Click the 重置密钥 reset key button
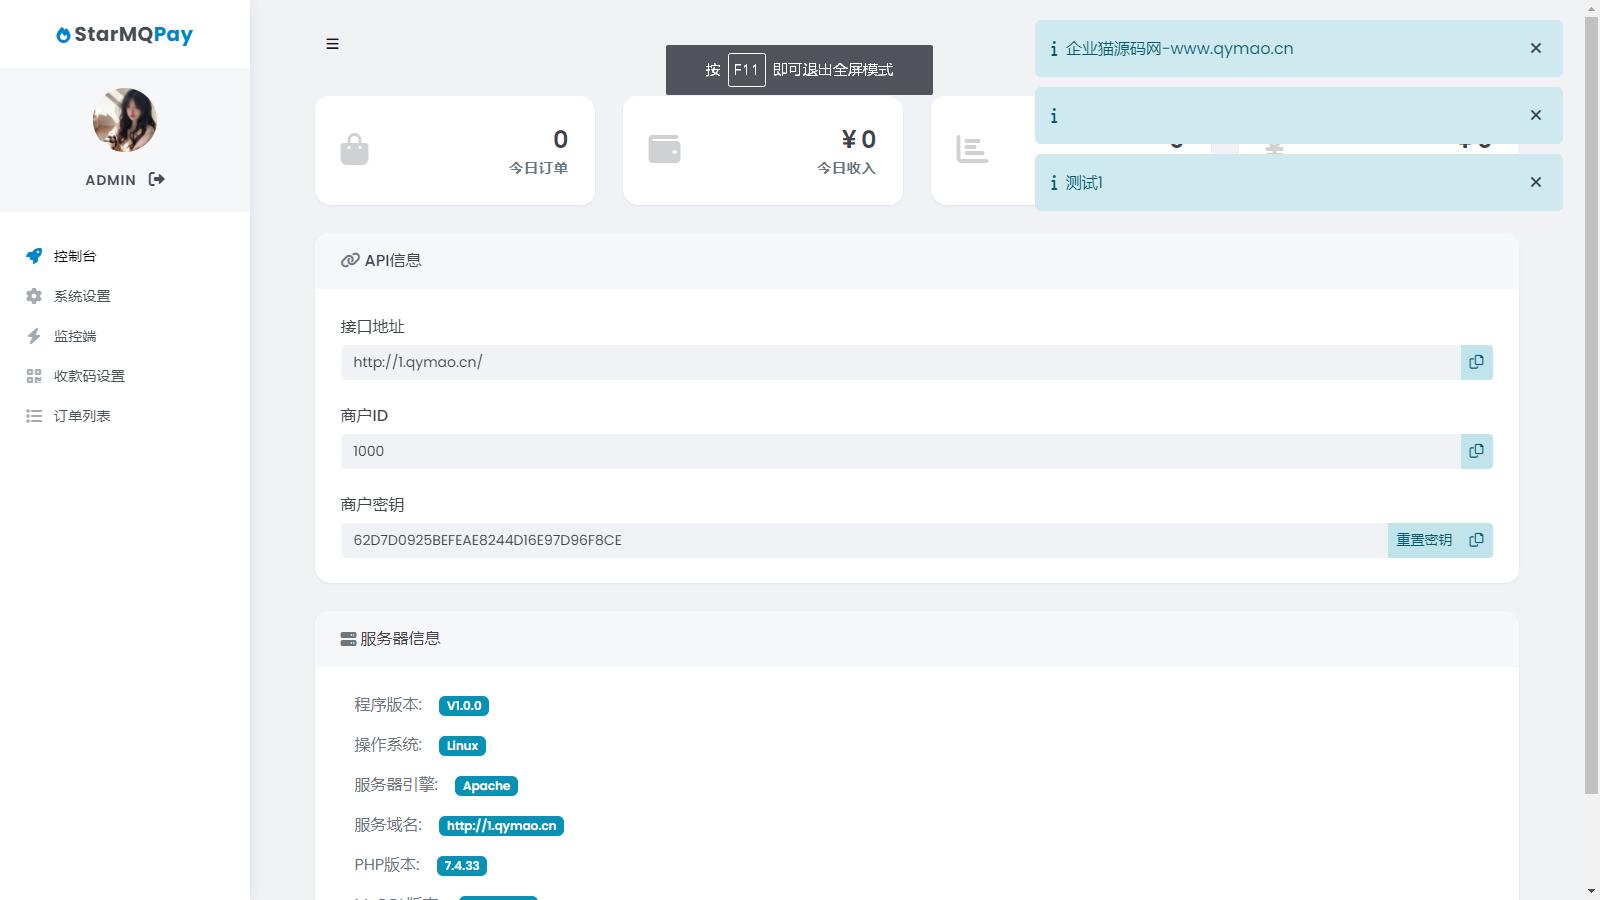 click(1423, 540)
